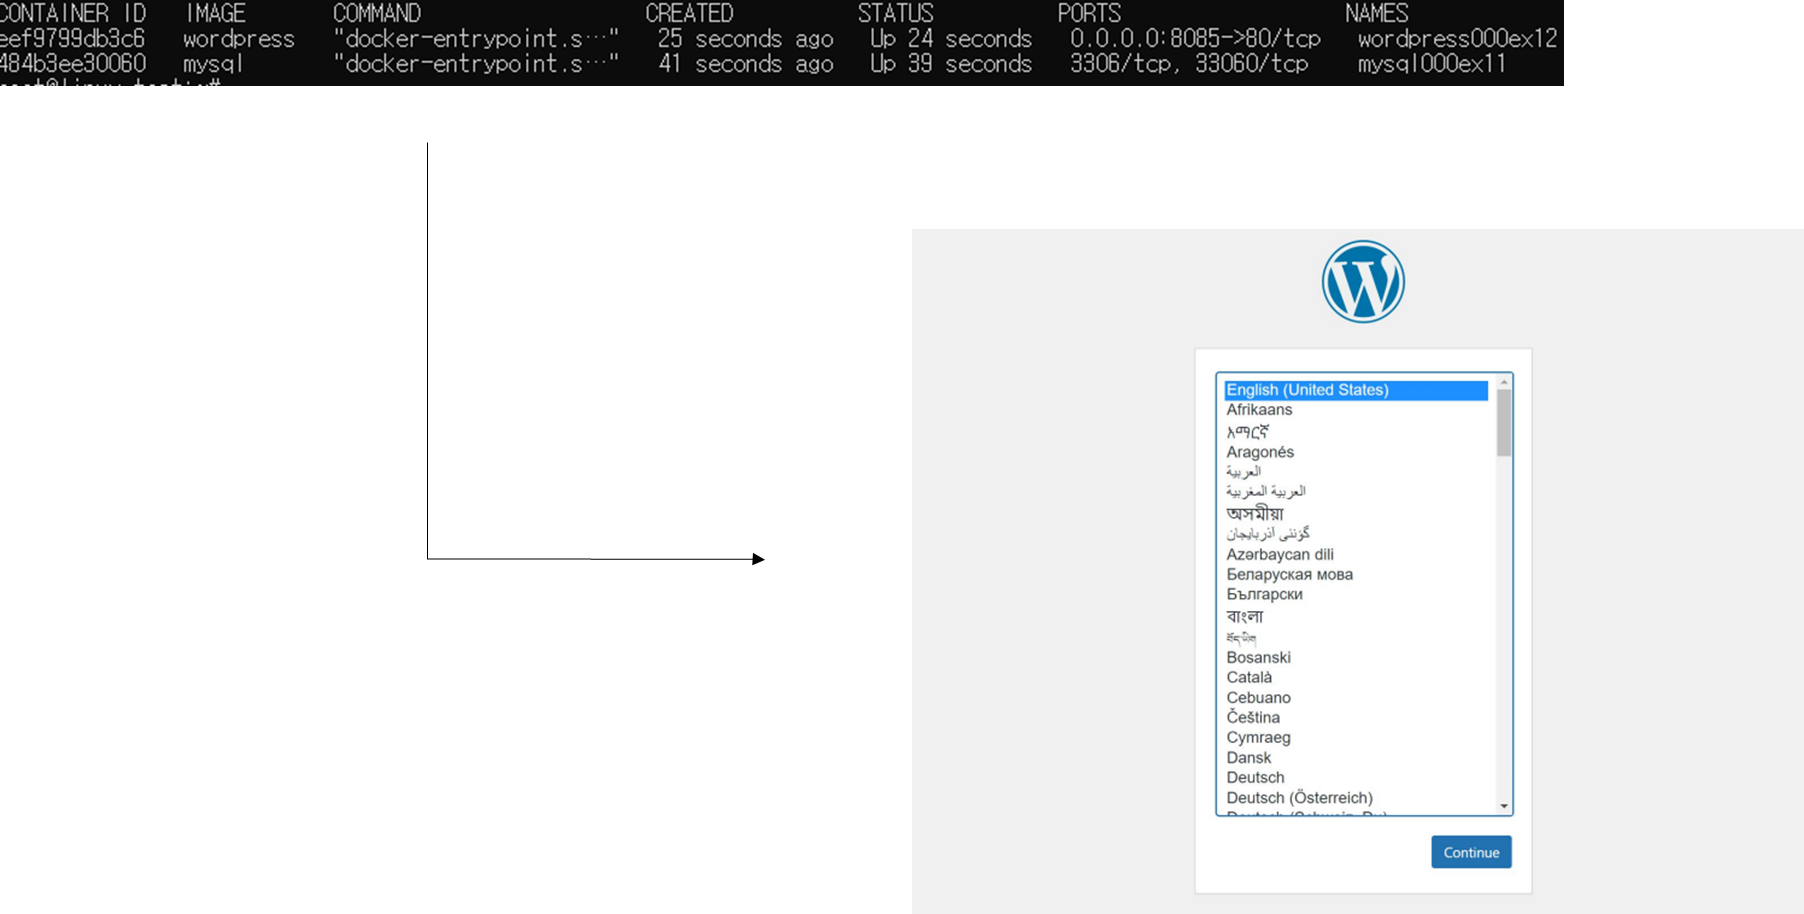Screen dimensions: 1804x914
Task: Click the mysql image name in terminal
Action: pos(213,63)
